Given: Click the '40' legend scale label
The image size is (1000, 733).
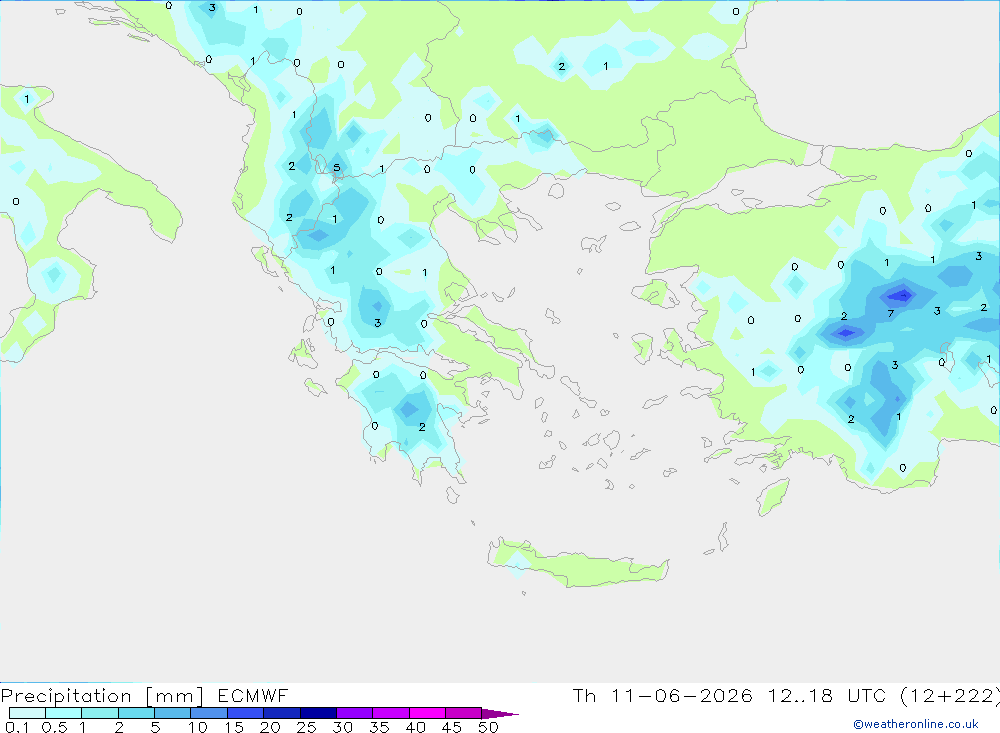Looking at the screenshot, I should [416, 727].
